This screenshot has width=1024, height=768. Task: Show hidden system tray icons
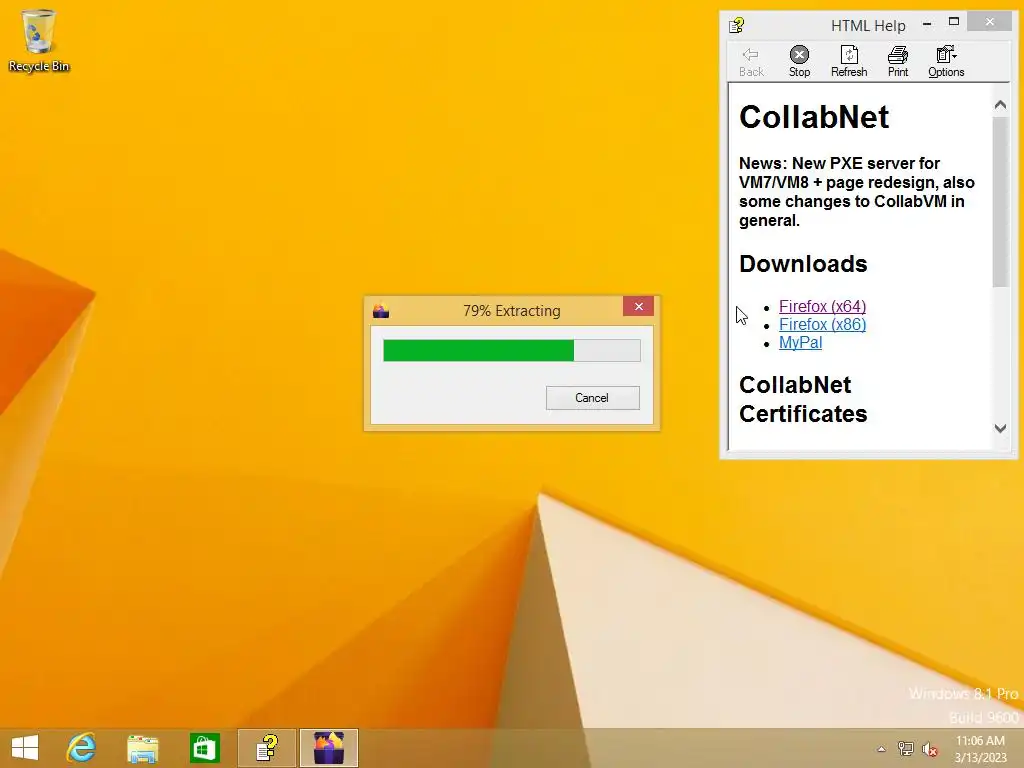pyautogui.click(x=881, y=749)
